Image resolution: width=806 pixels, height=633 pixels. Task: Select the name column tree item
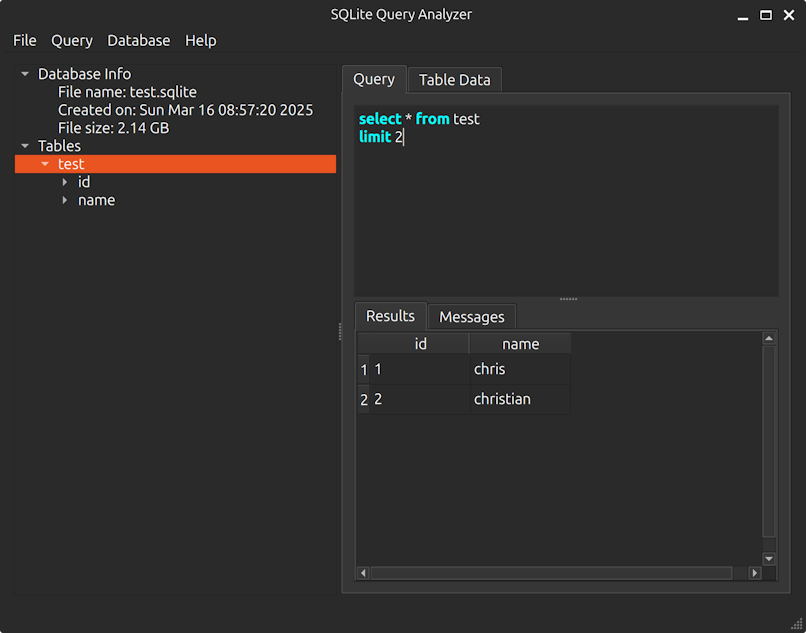97,200
